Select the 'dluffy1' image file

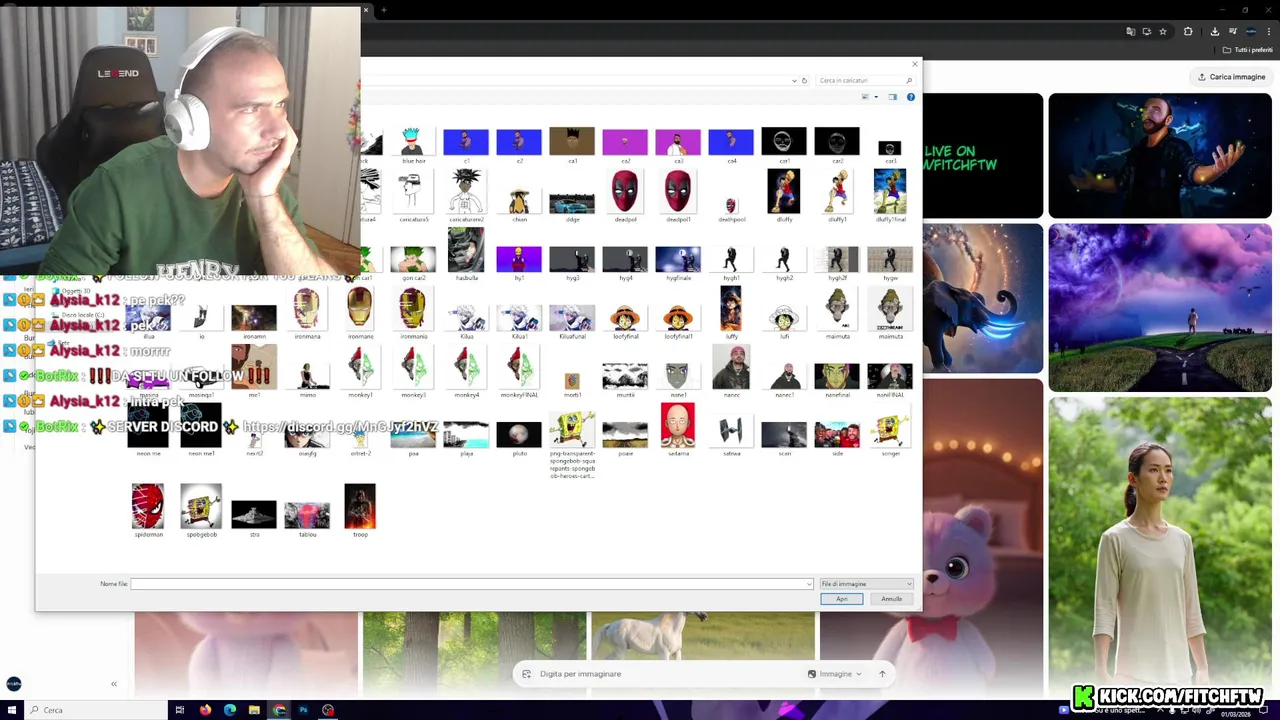(837, 195)
